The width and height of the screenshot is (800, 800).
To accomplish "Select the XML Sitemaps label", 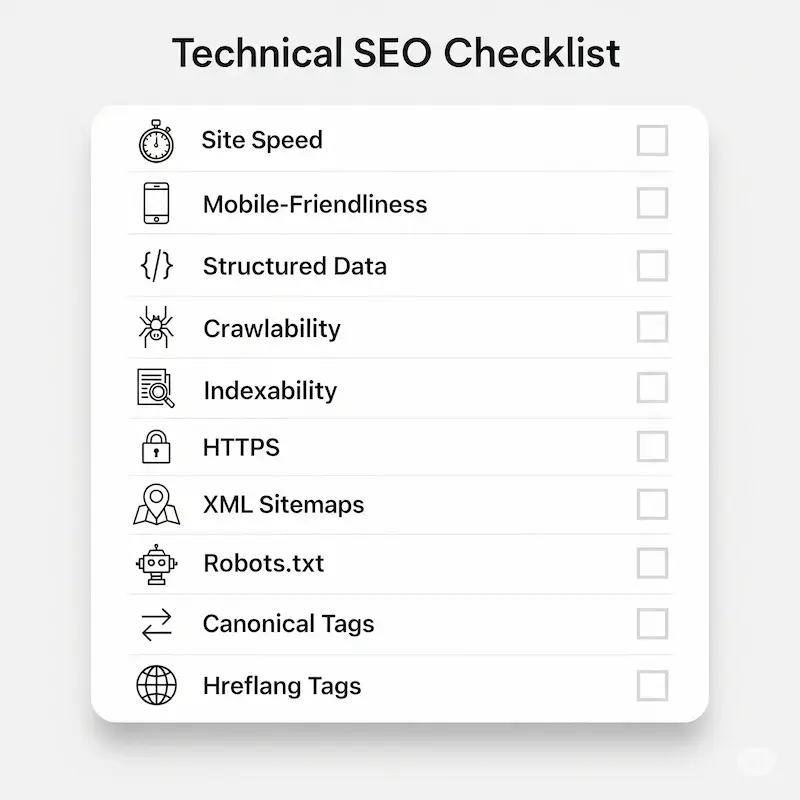I will [283, 505].
